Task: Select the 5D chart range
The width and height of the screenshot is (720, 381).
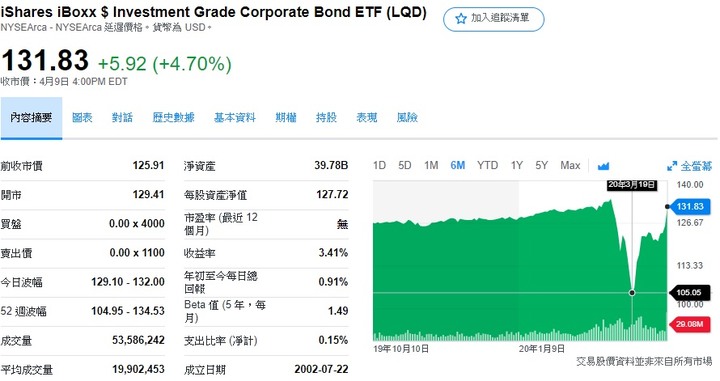Action: [405, 165]
